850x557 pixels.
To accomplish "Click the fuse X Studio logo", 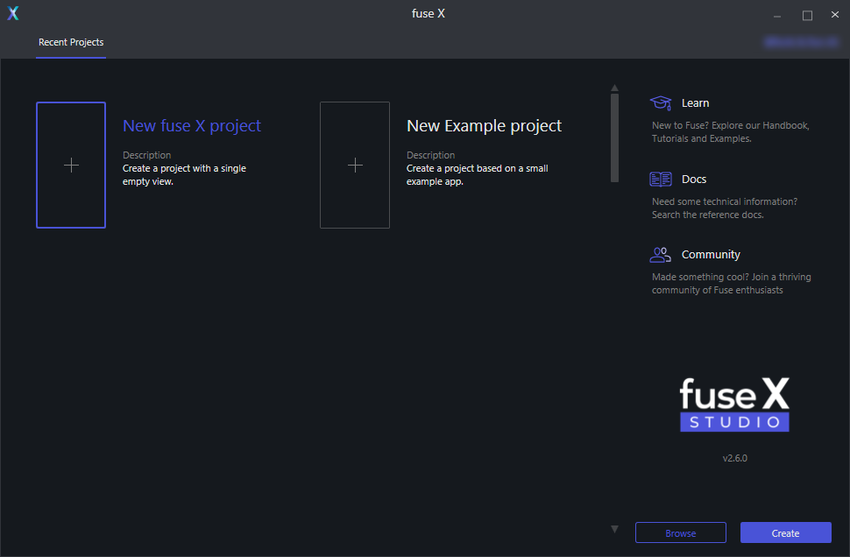I will [735, 404].
